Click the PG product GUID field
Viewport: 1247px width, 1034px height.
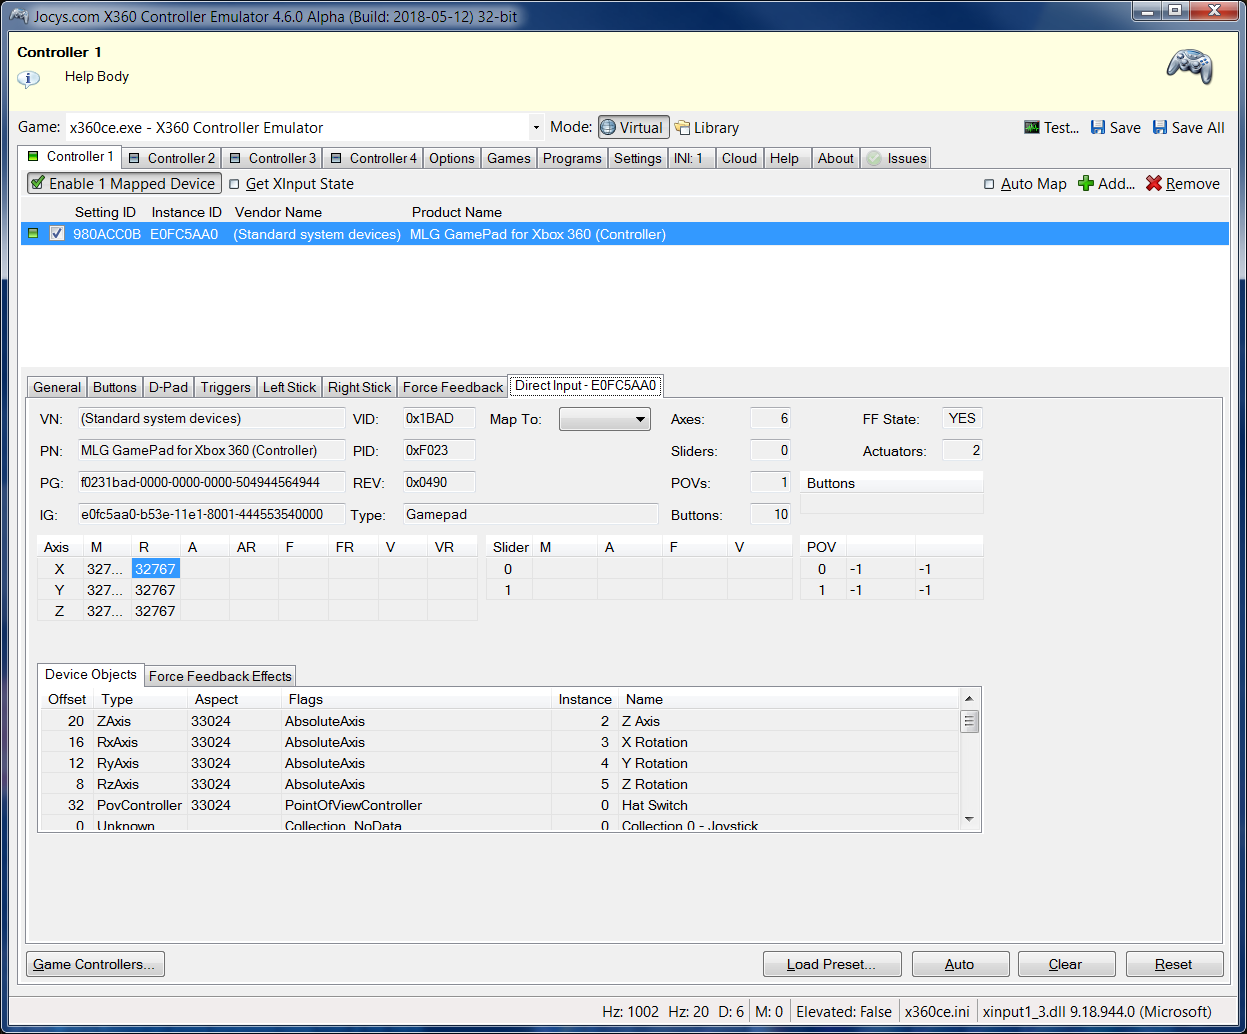click(211, 482)
